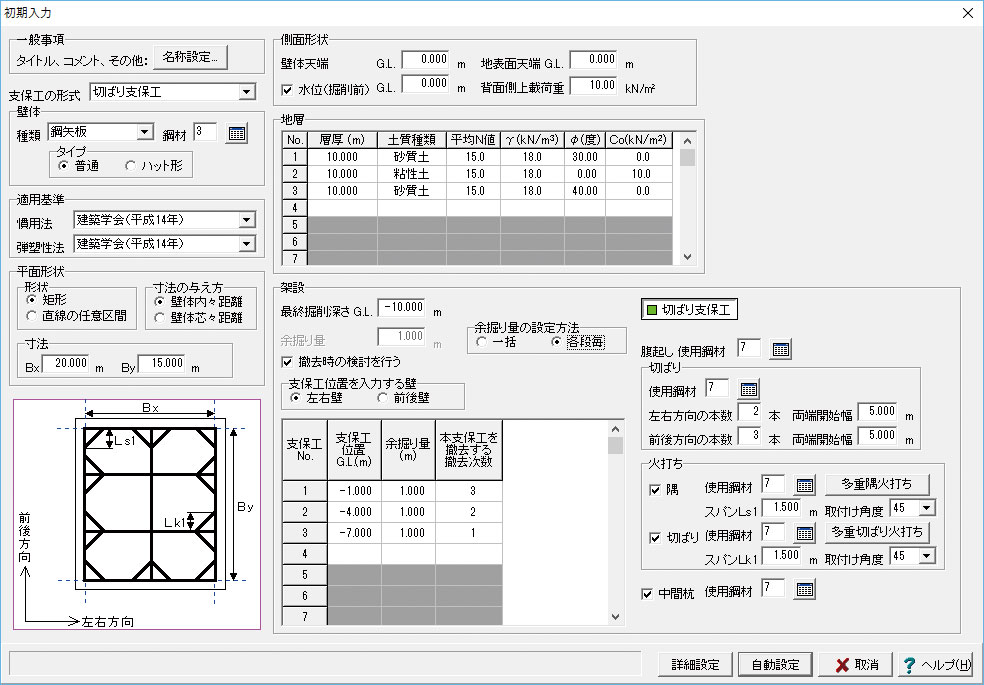This screenshot has height=685, width=984.
Task: Click table icon for 左右方向の本数
Action: 750,413
